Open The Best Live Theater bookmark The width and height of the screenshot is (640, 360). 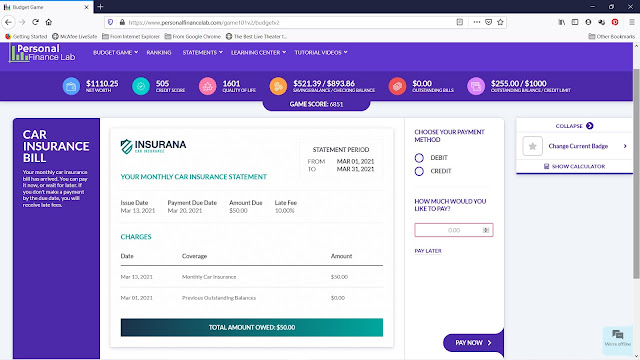pyautogui.click(x=256, y=36)
